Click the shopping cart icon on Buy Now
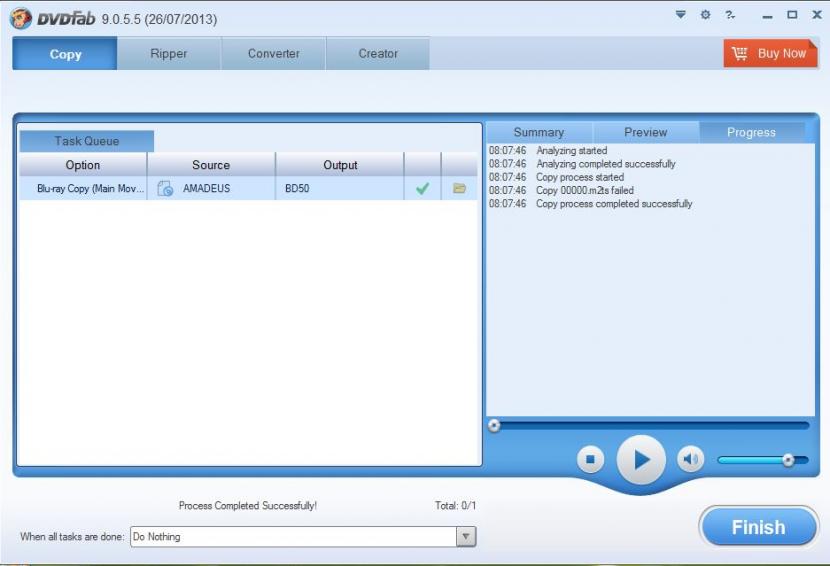The height and width of the screenshot is (566, 830). click(x=739, y=53)
